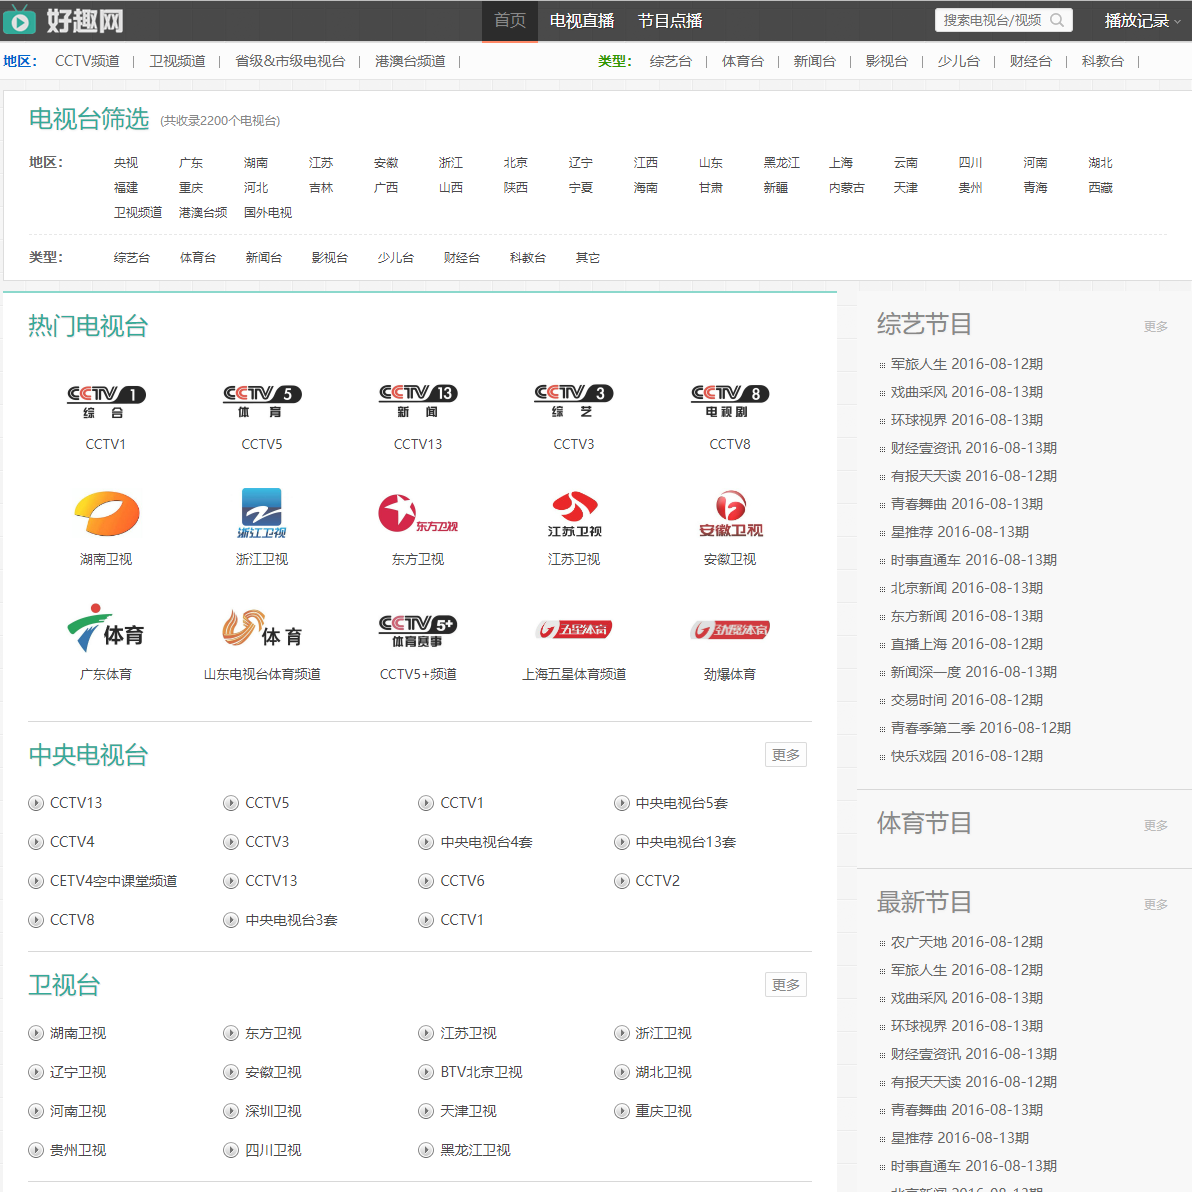Open the 安徽卫视 channel logo
Viewport: 1192px width, 1192px height.
pyautogui.click(x=731, y=515)
